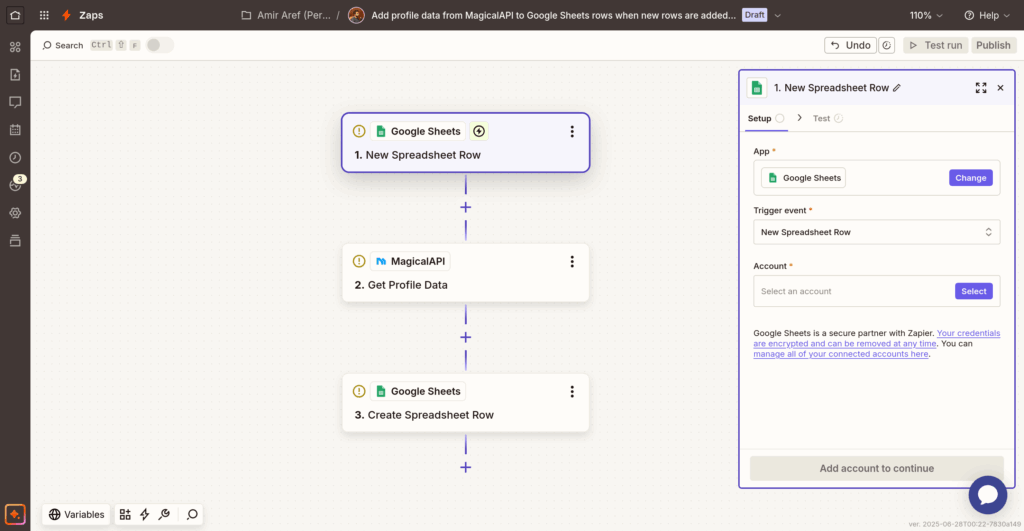Open the Help menu
The image size is (1024, 531).
pos(987,15)
